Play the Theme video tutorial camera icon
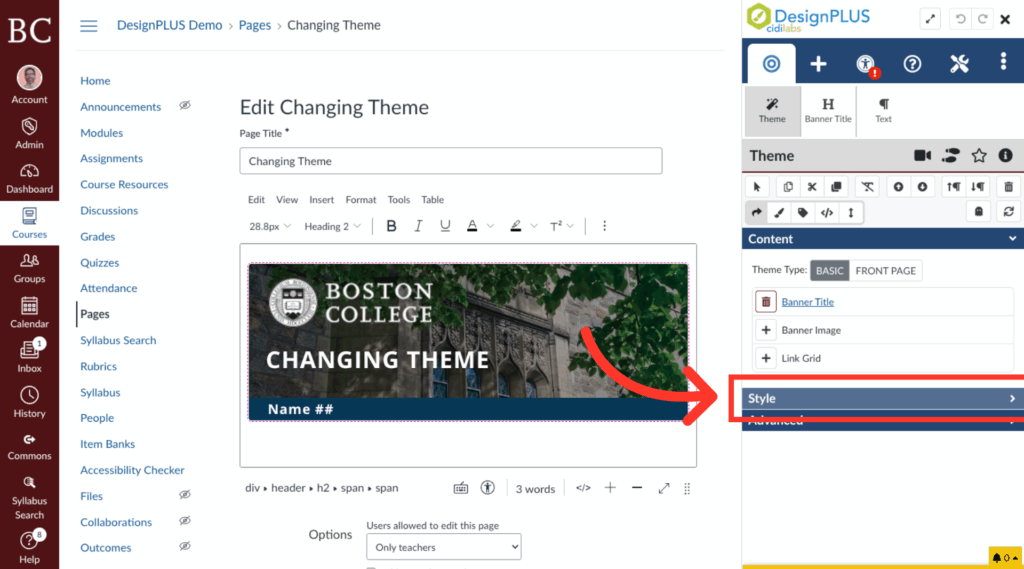 click(922, 155)
